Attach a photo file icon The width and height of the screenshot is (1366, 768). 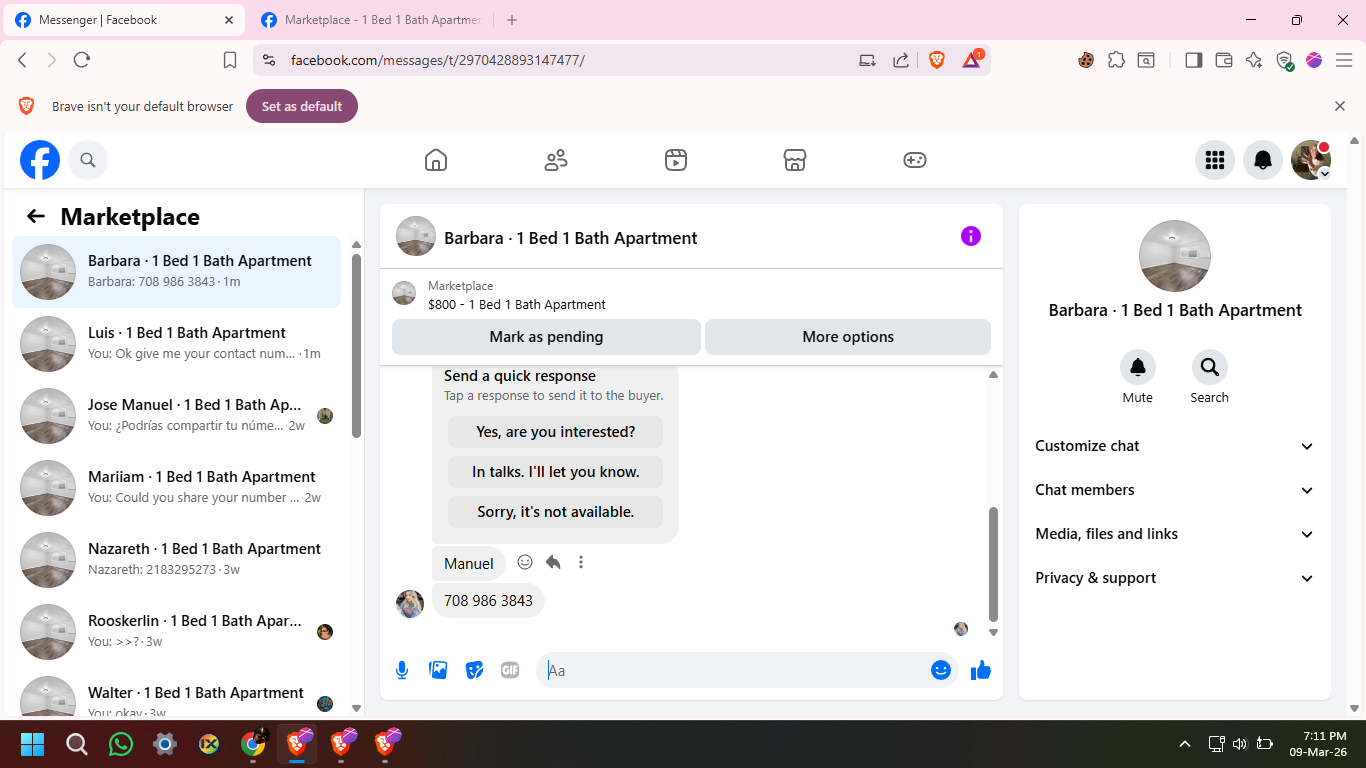[x=438, y=670]
